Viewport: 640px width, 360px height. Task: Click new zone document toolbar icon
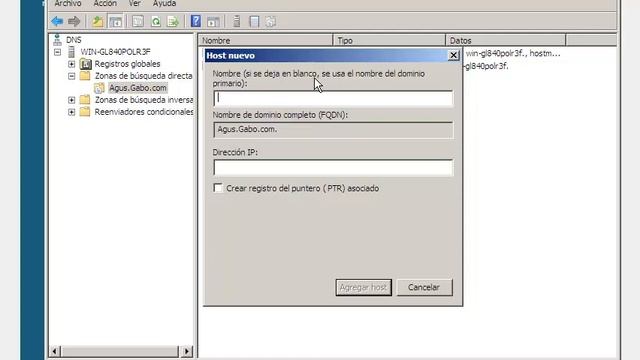(x=254, y=21)
